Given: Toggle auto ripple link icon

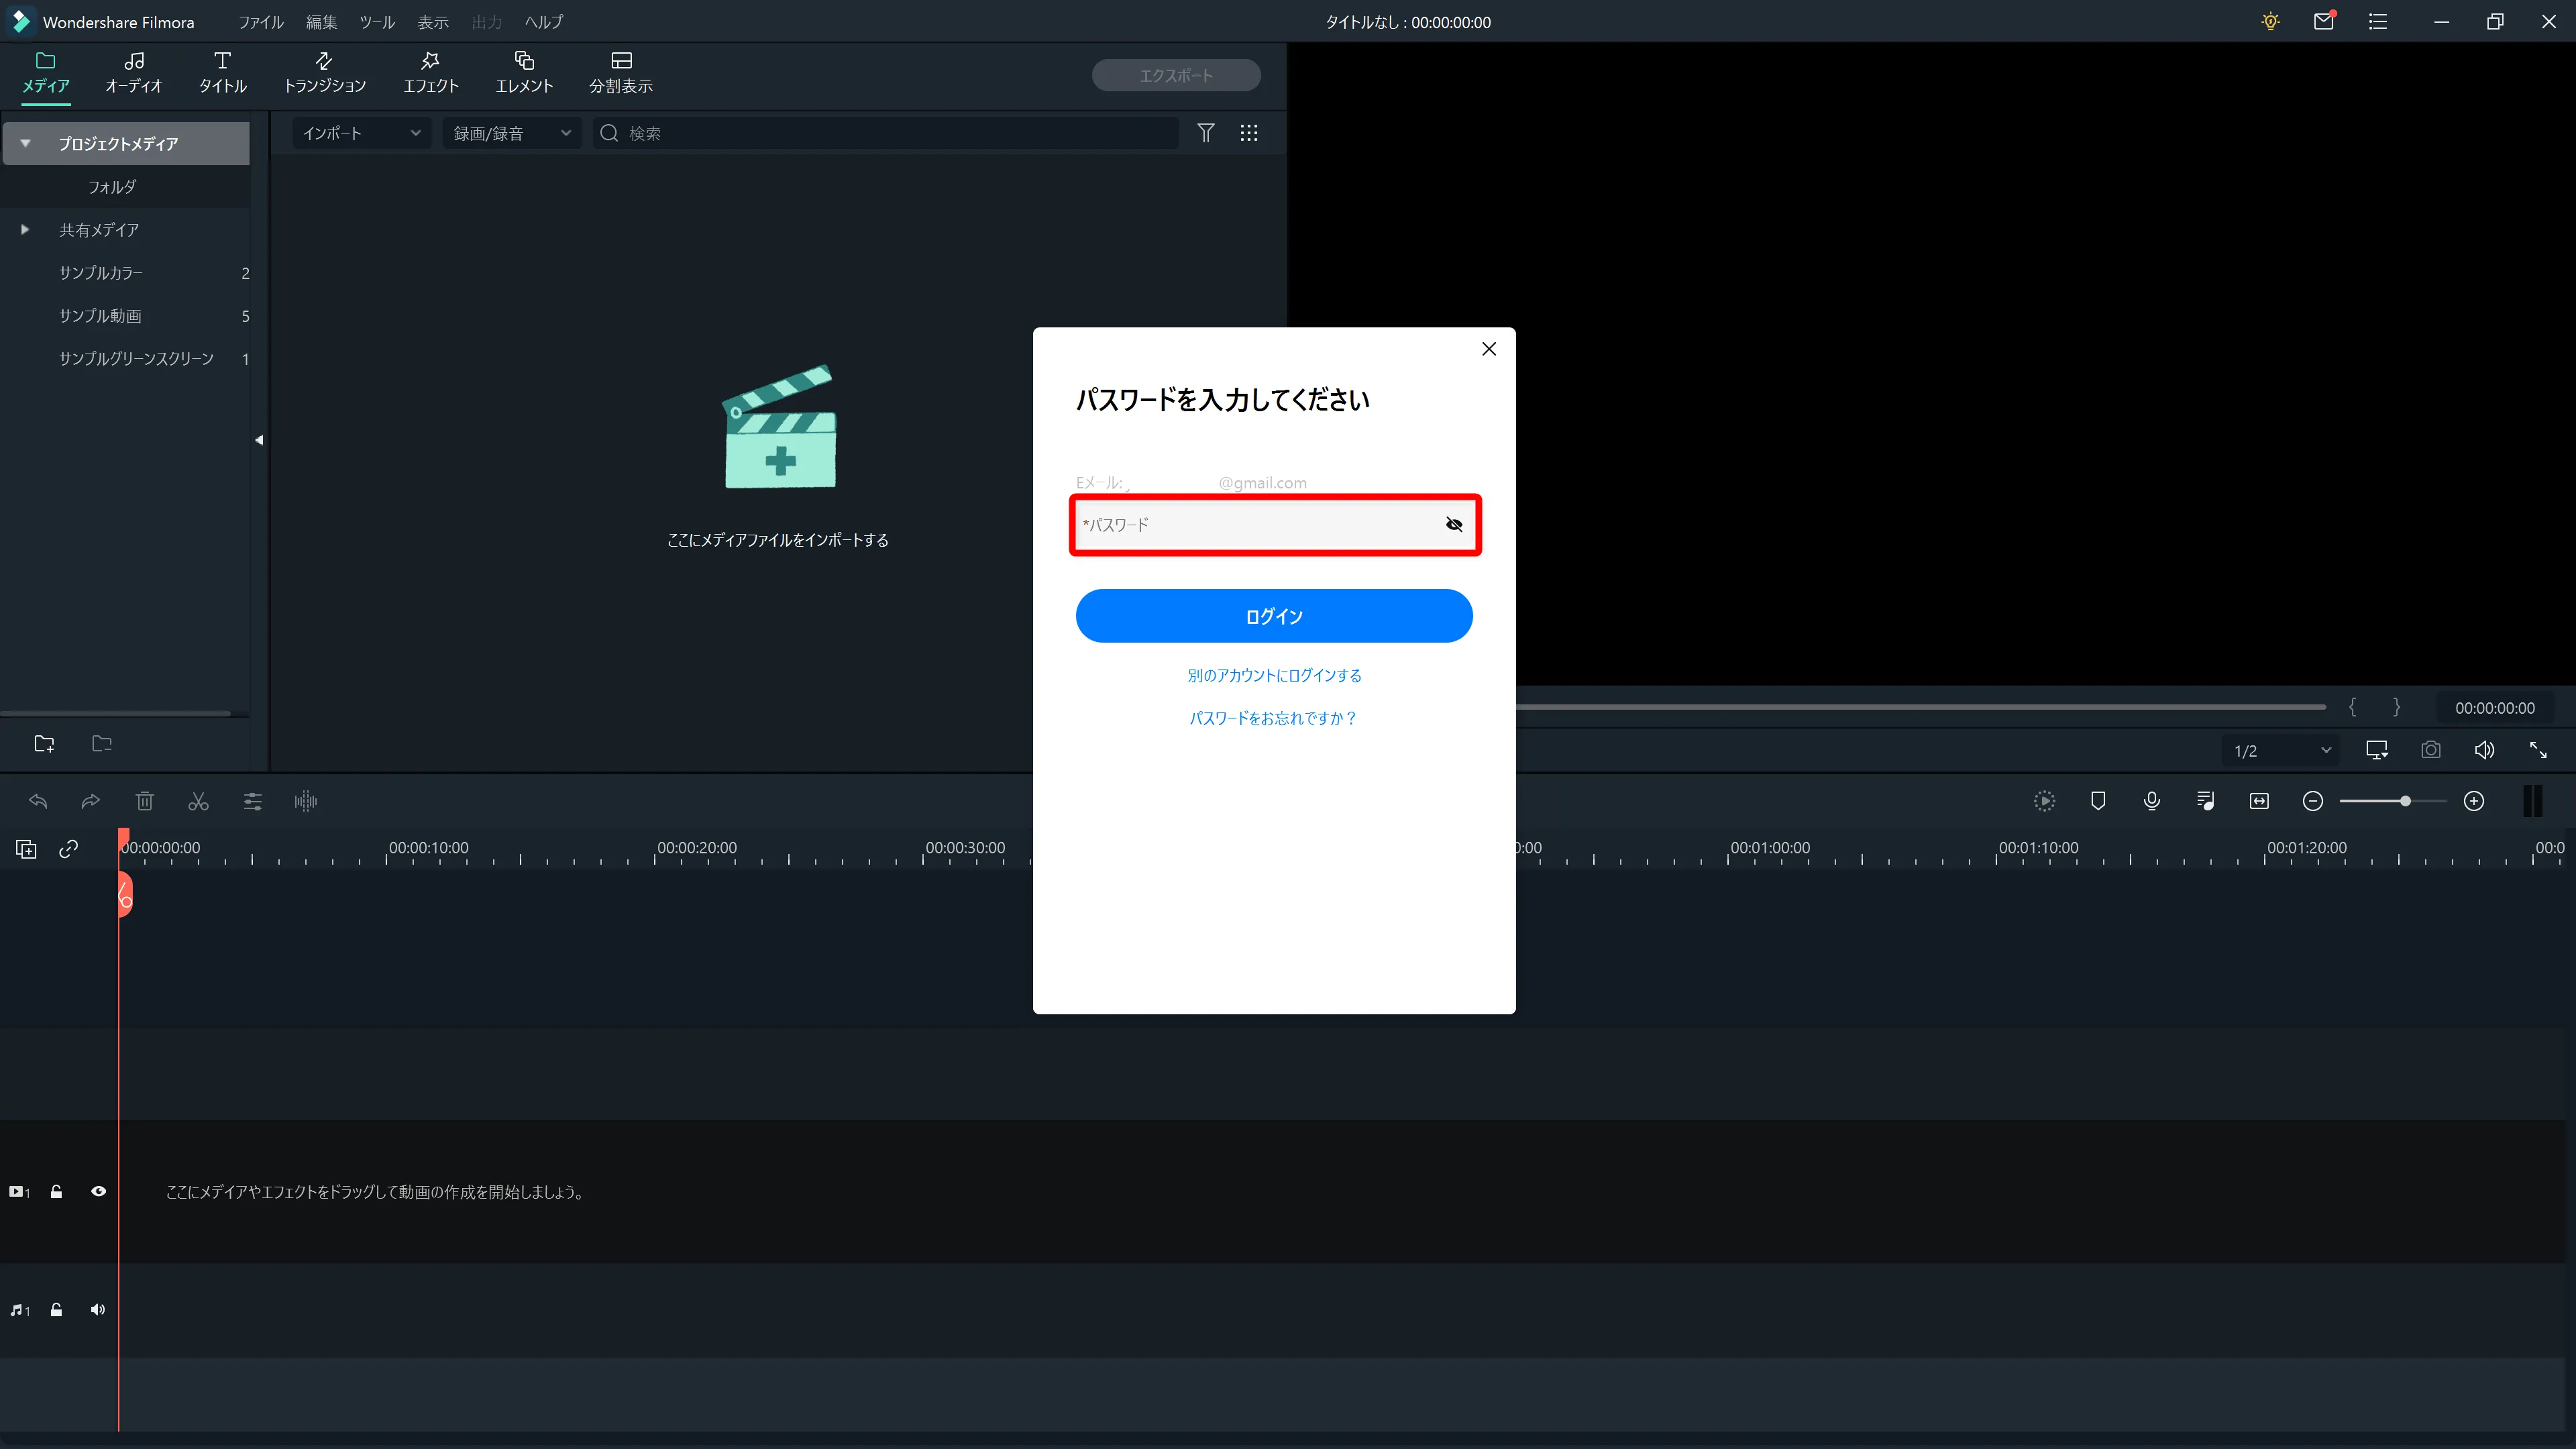Looking at the screenshot, I should (x=69, y=849).
